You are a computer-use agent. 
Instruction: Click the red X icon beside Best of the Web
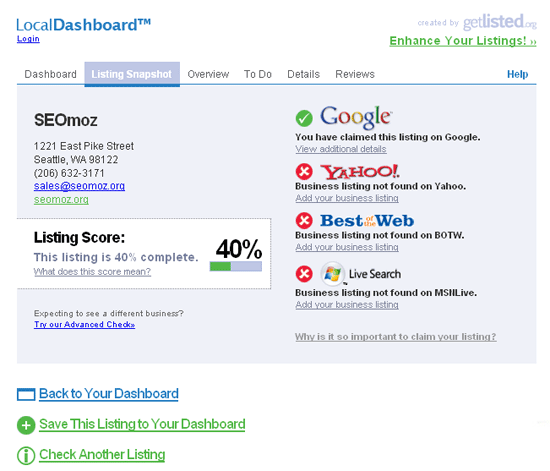tap(304, 221)
